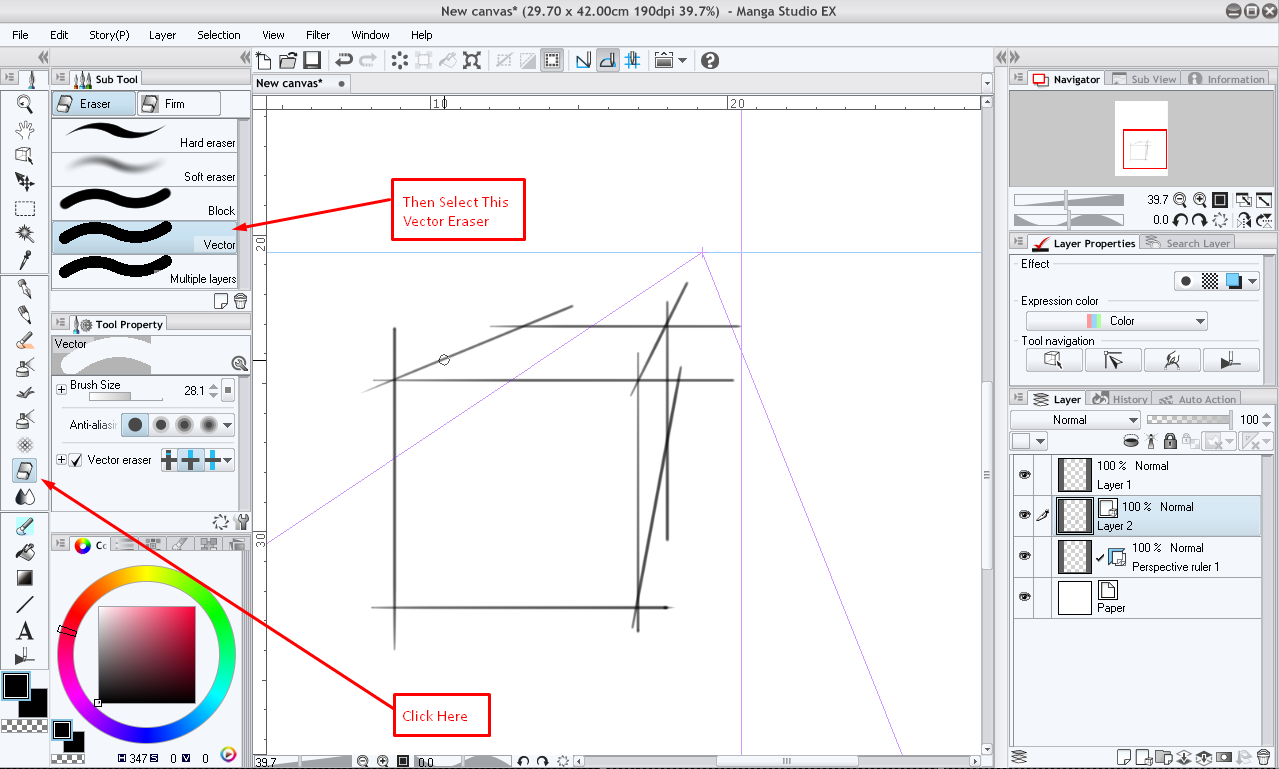The width and height of the screenshot is (1279, 769).
Task: Choose the Firm eraser sub tool
Action: 180,102
